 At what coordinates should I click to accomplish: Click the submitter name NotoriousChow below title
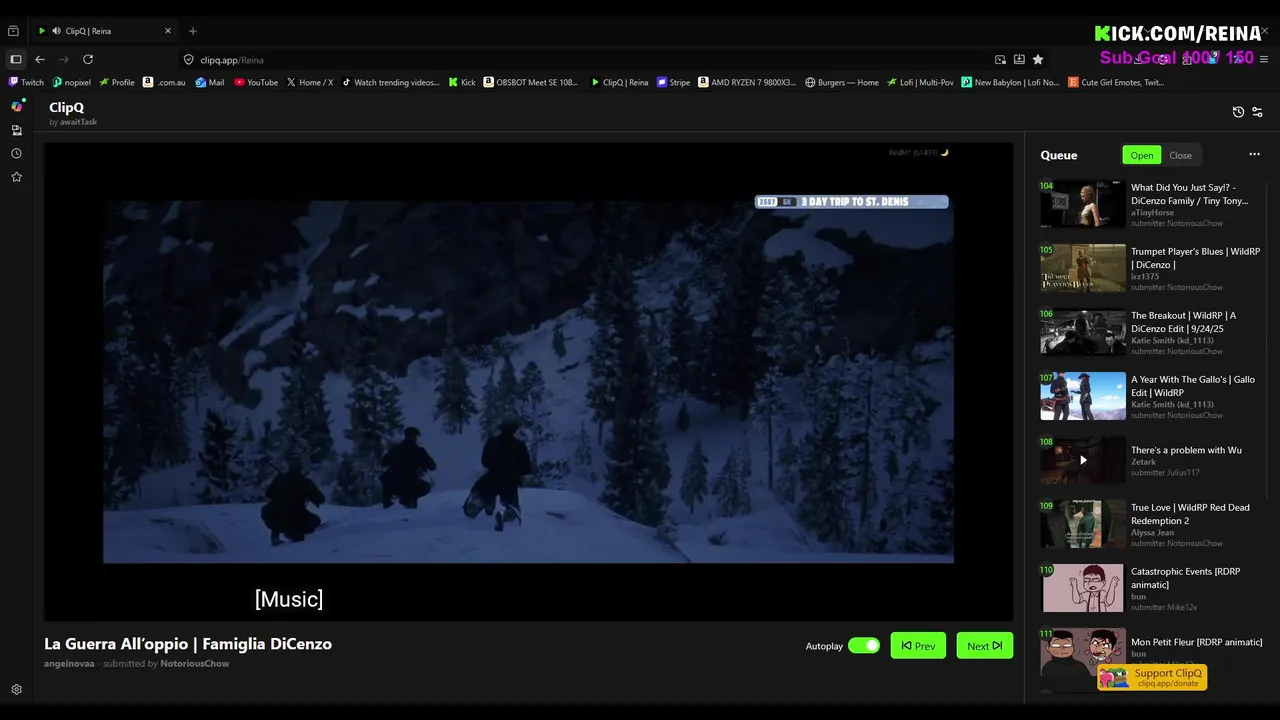tap(194, 664)
